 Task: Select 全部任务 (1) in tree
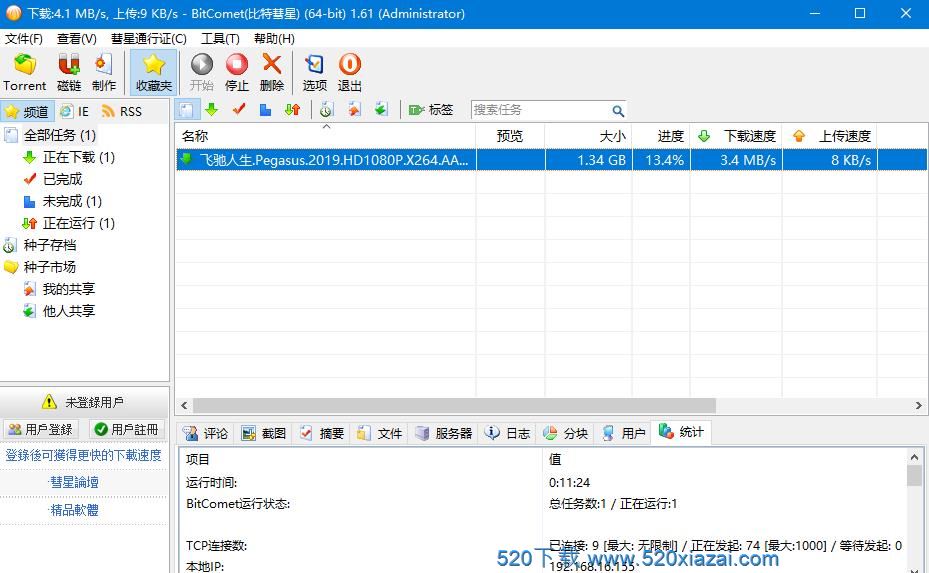[59, 135]
